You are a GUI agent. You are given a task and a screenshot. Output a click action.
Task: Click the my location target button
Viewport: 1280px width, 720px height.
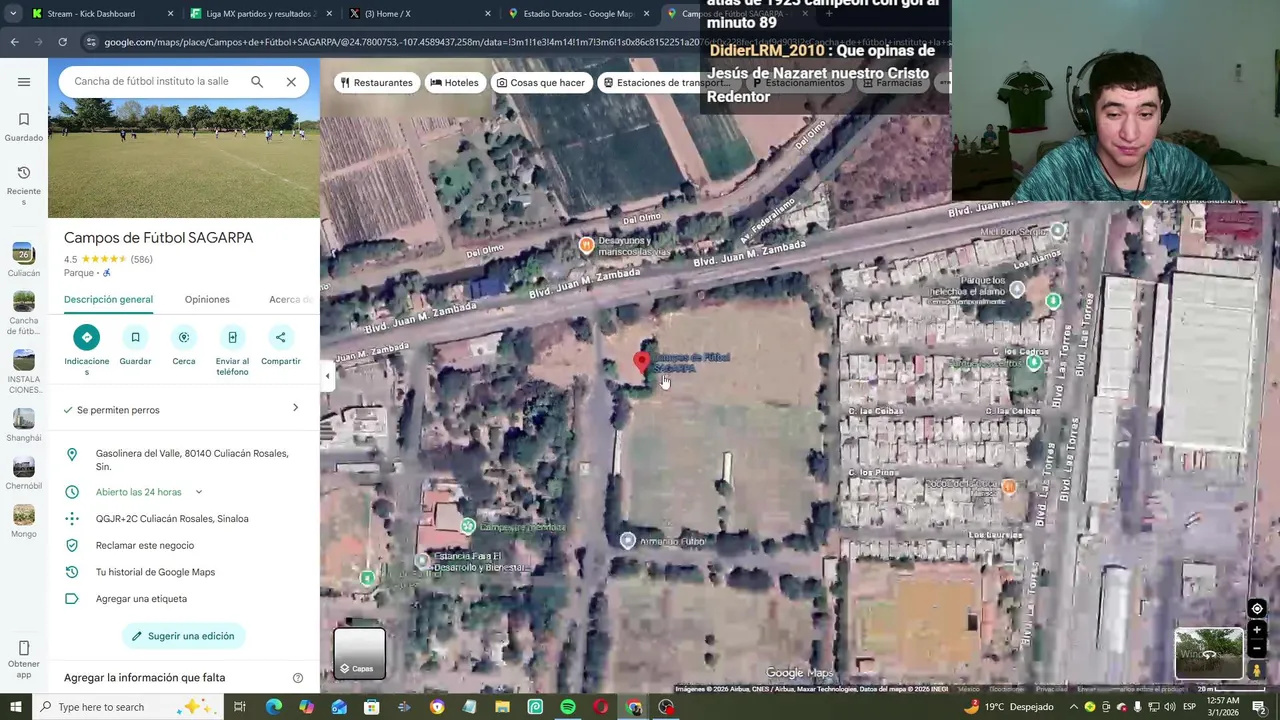coord(1257,609)
